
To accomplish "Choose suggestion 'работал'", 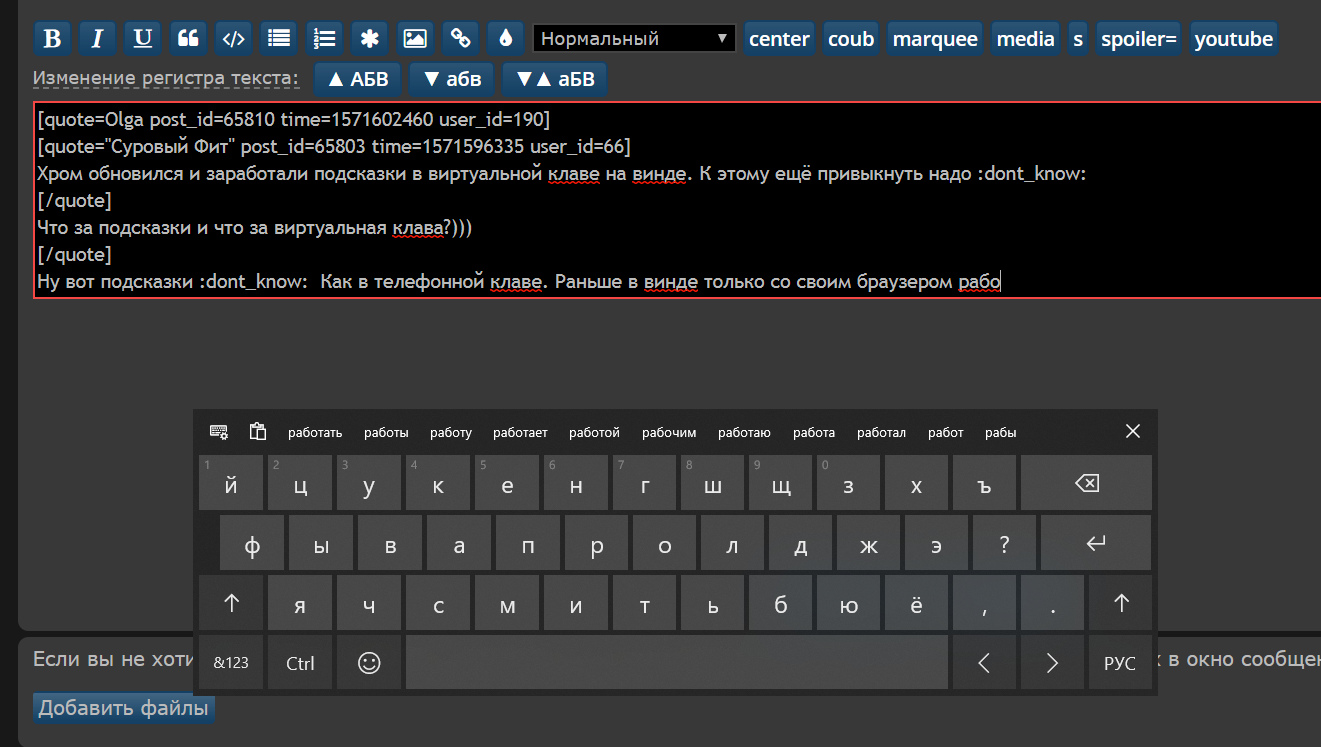I will (x=881, y=433).
